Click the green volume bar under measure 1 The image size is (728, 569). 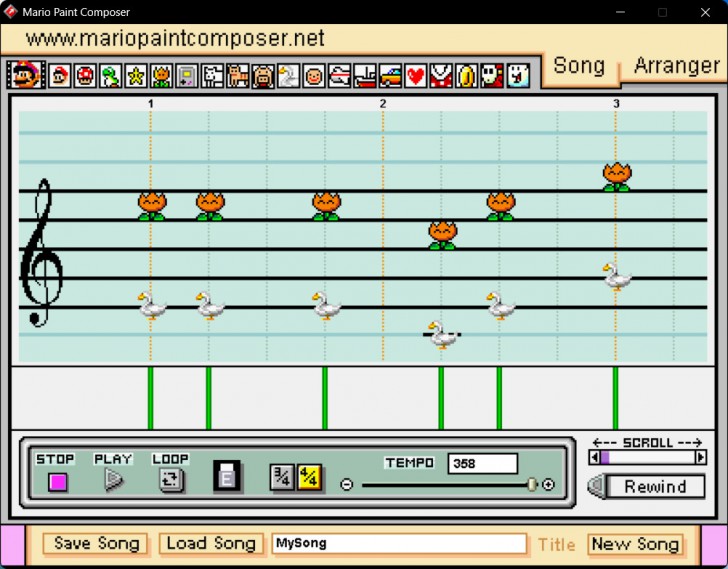click(x=150, y=398)
